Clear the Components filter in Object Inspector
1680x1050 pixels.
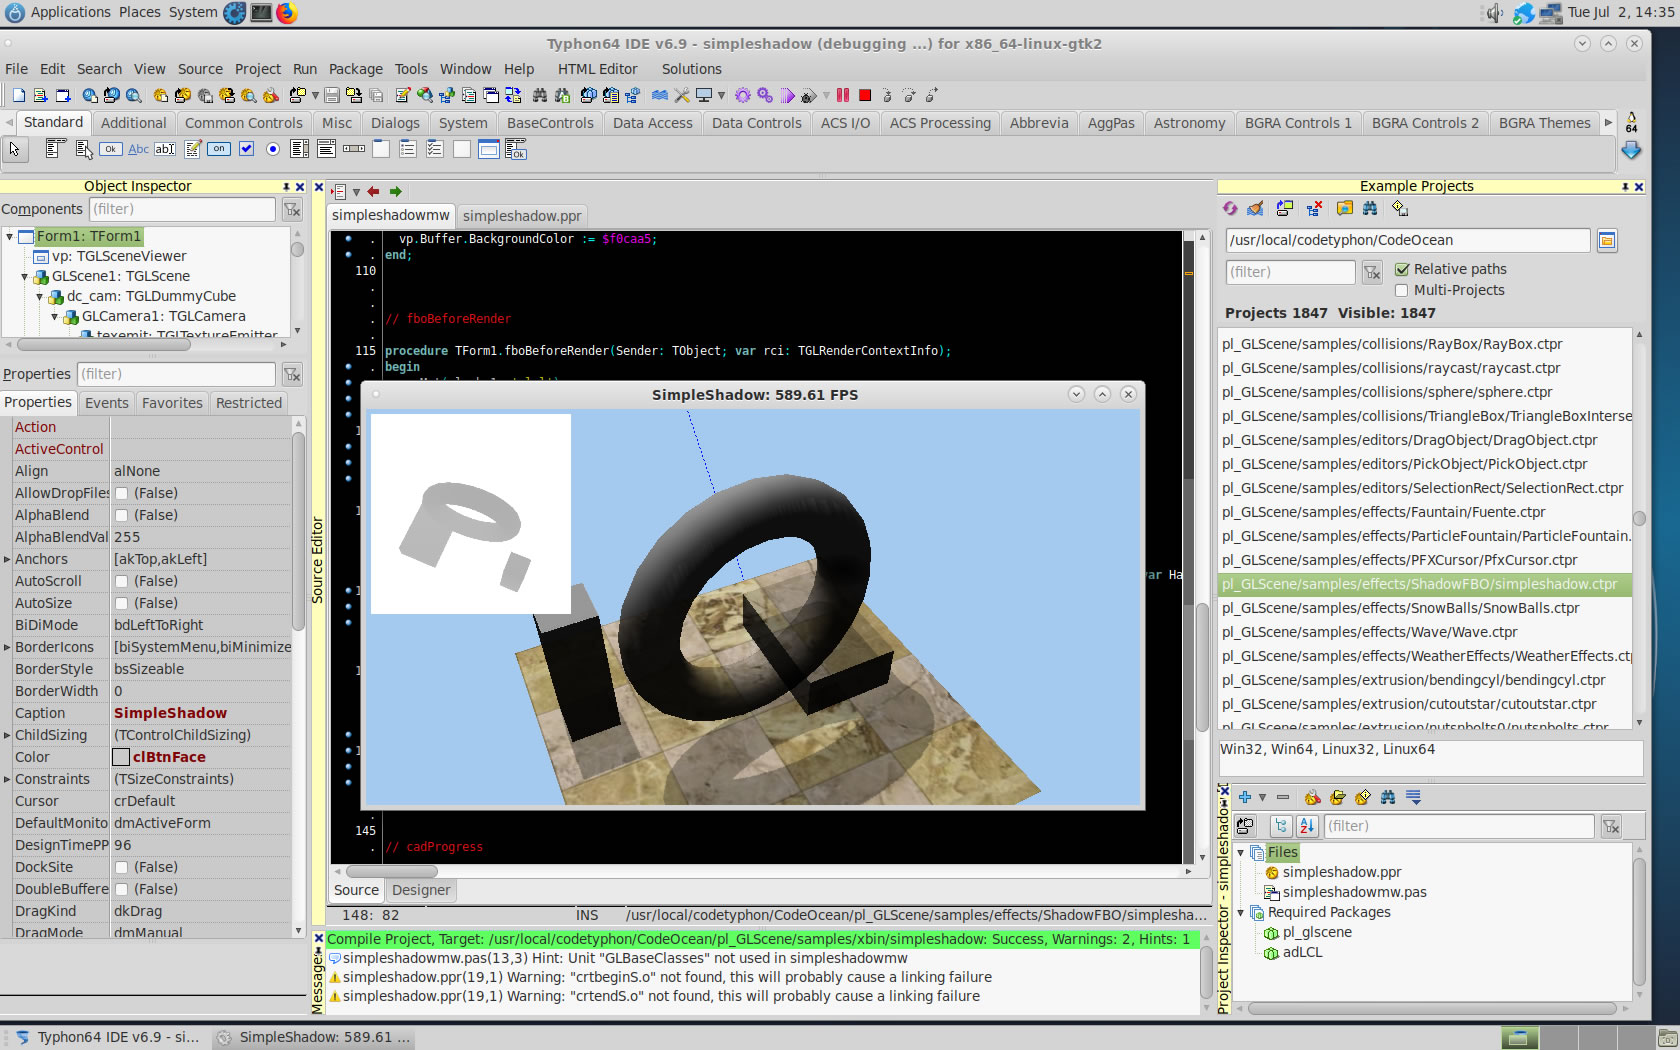click(x=292, y=209)
